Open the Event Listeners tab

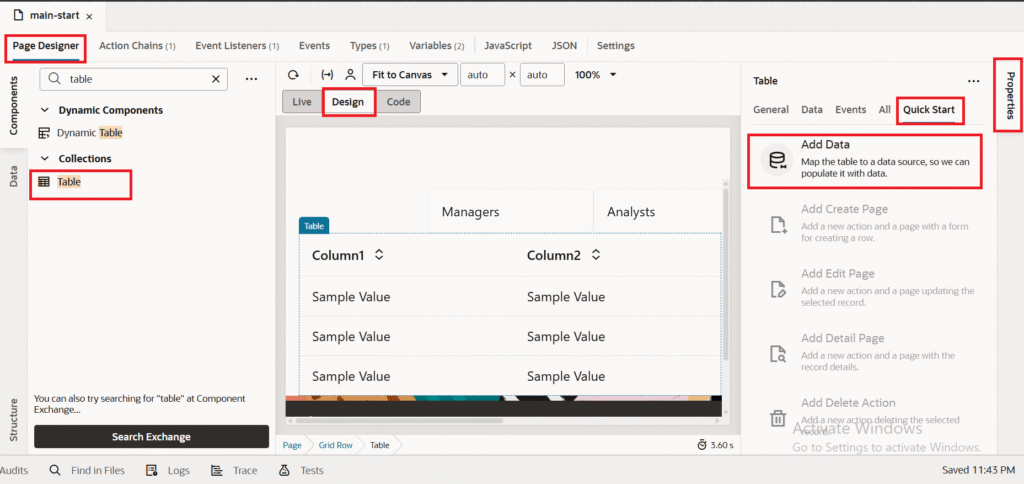coord(237,46)
